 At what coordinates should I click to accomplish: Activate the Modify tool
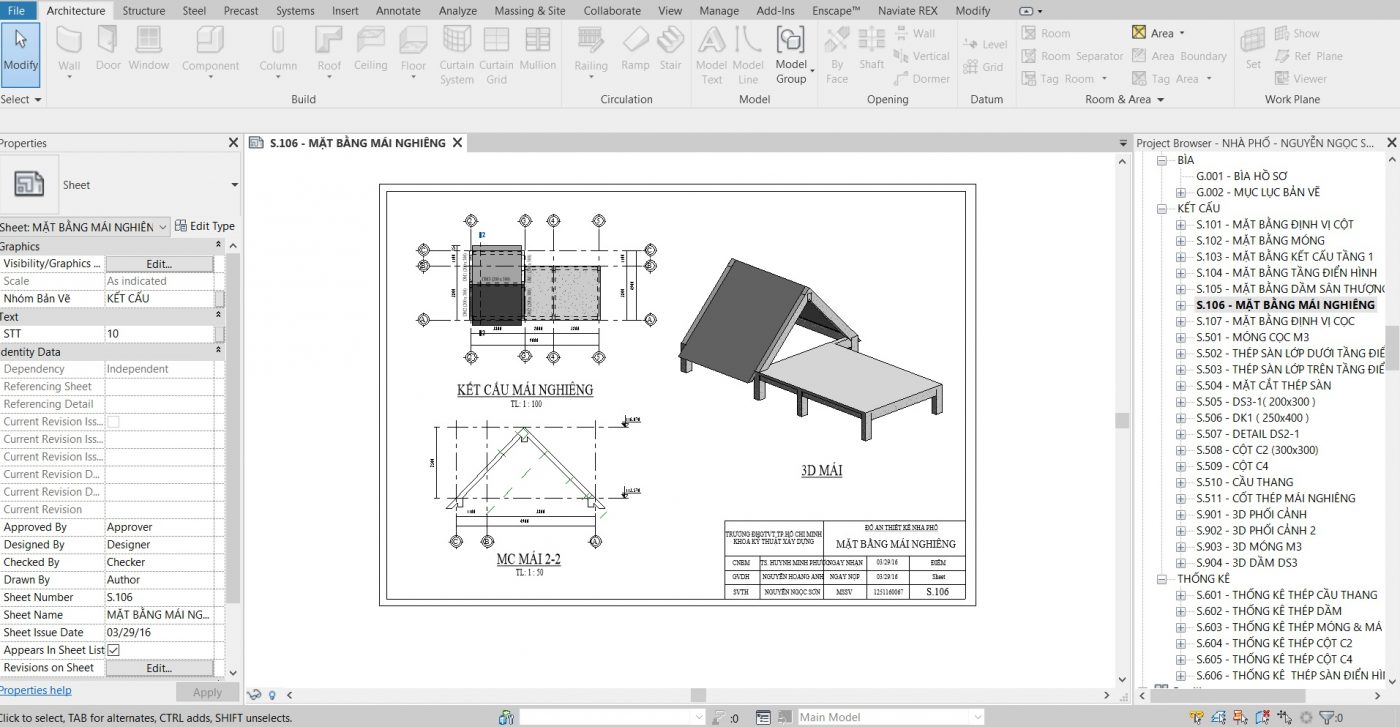click(20, 49)
